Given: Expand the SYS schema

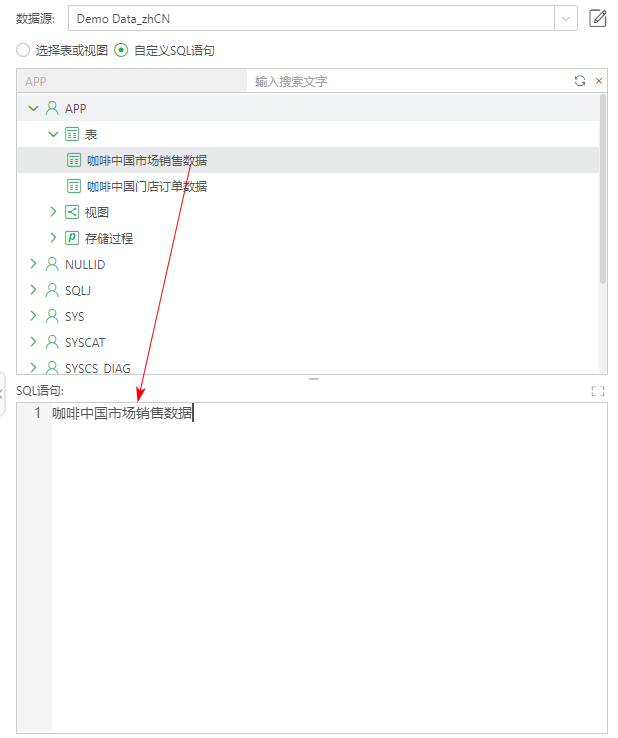Looking at the screenshot, I should (x=33, y=315).
